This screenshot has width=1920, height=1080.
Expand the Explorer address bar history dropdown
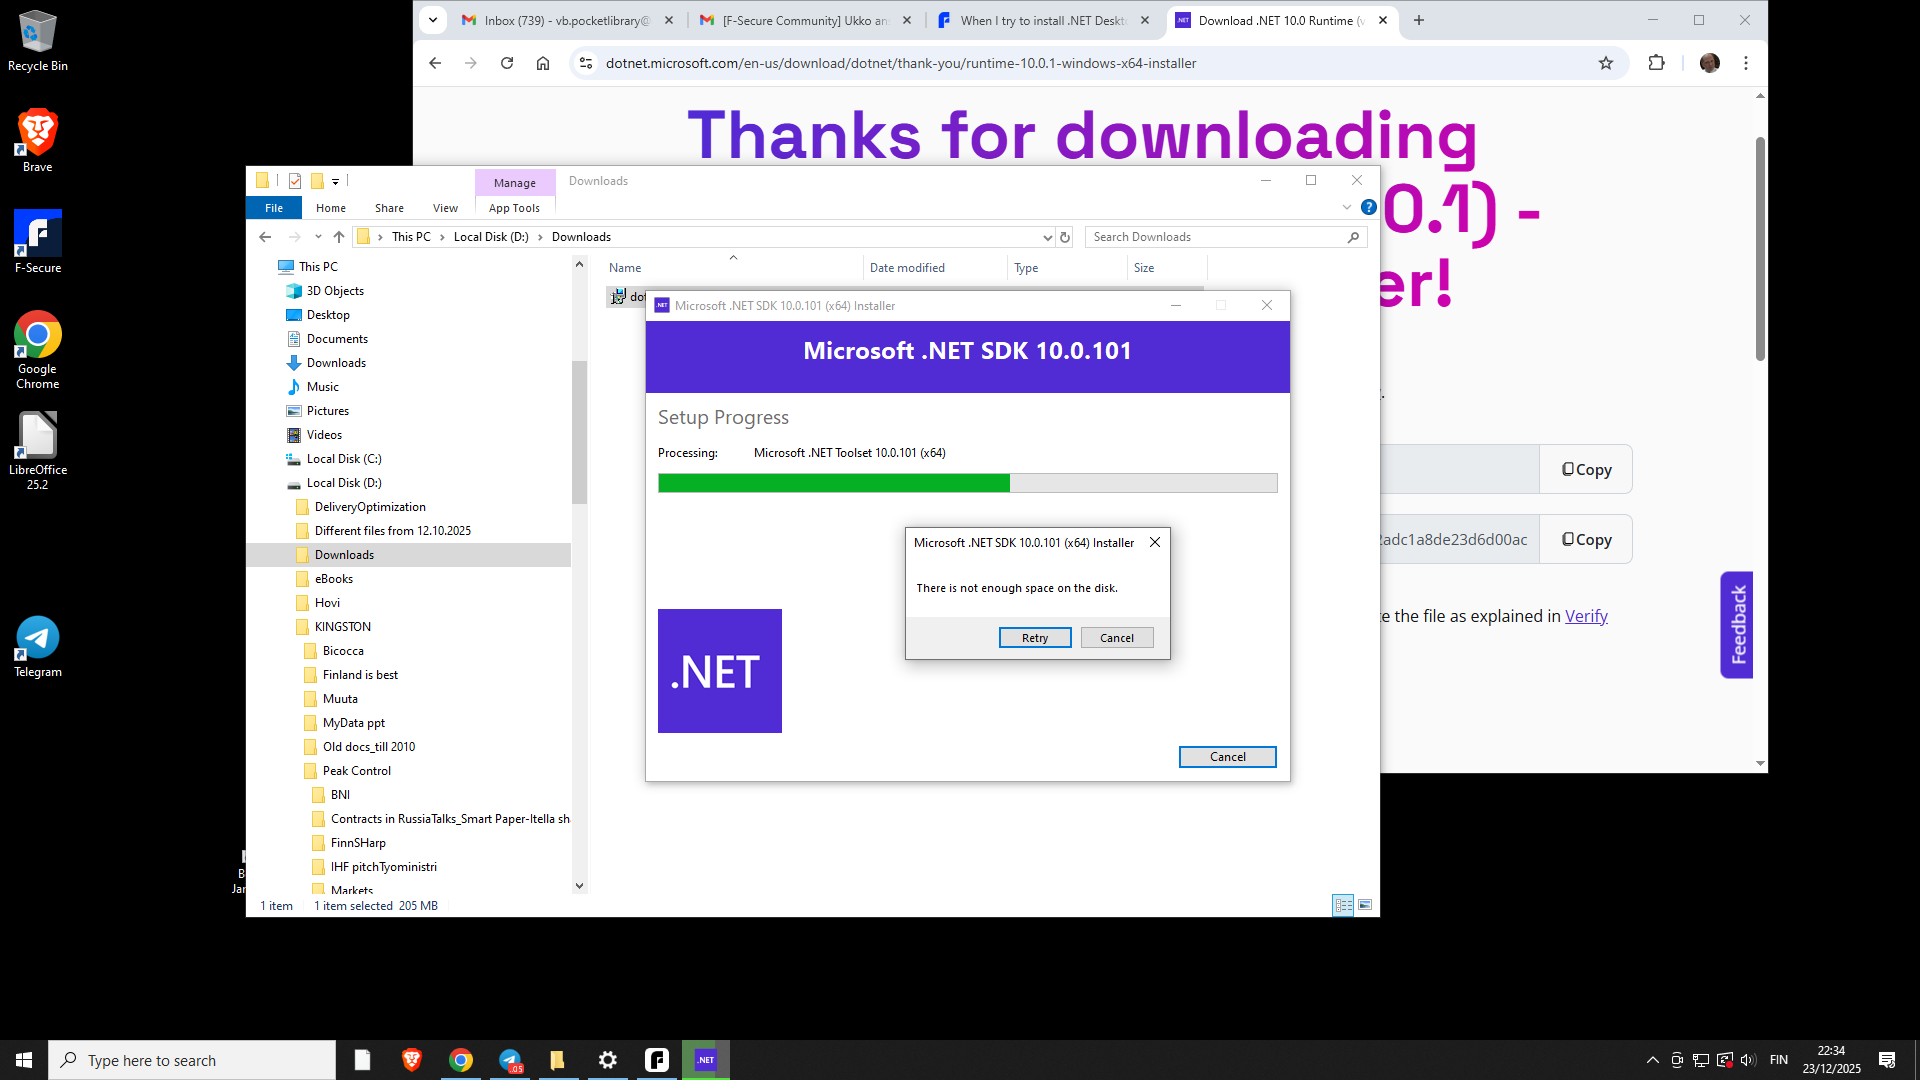[x=1047, y=237]
